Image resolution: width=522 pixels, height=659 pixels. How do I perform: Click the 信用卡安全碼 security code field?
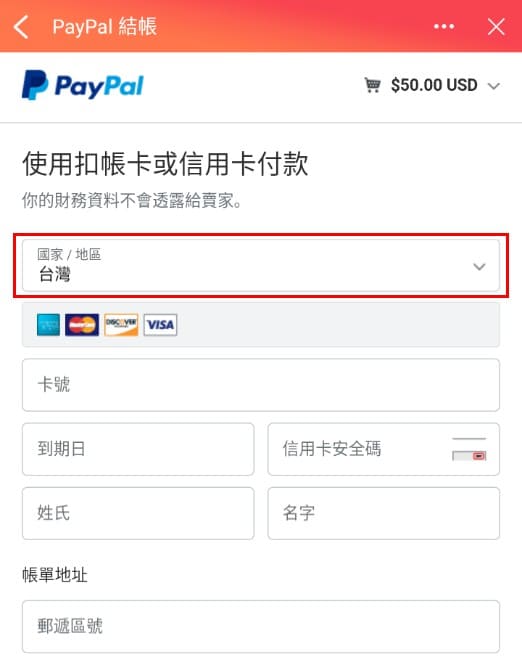pos(383,449)
